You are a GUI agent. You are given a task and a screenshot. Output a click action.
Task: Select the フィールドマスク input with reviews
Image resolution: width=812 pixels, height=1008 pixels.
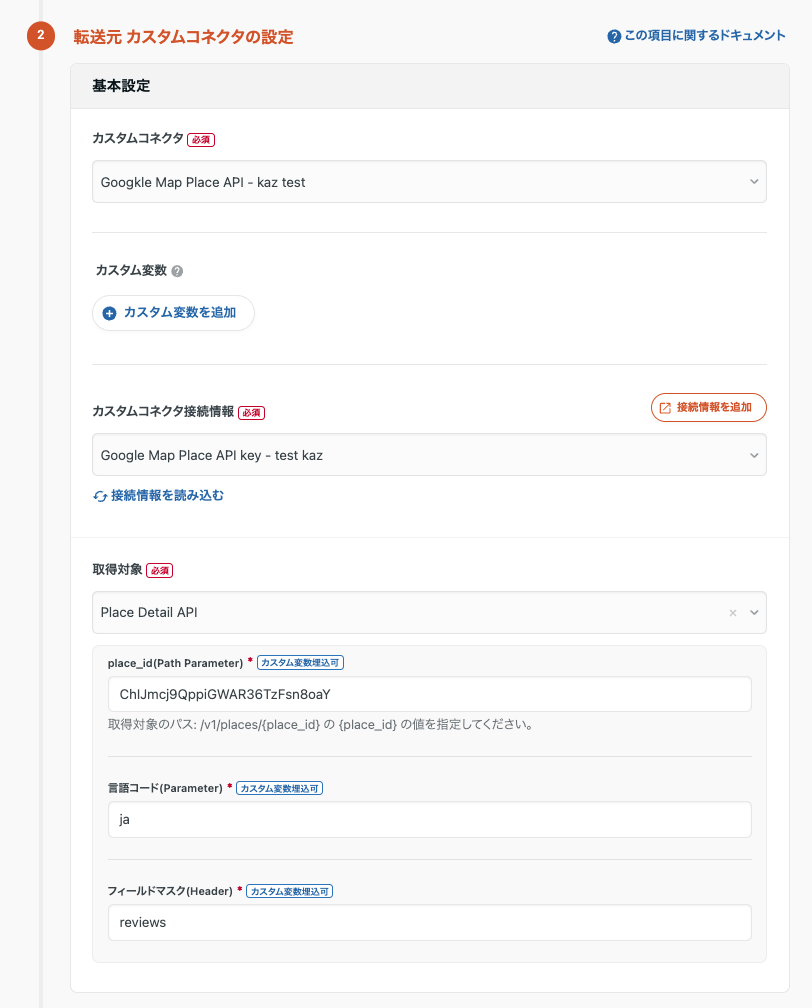pos(429,923)
